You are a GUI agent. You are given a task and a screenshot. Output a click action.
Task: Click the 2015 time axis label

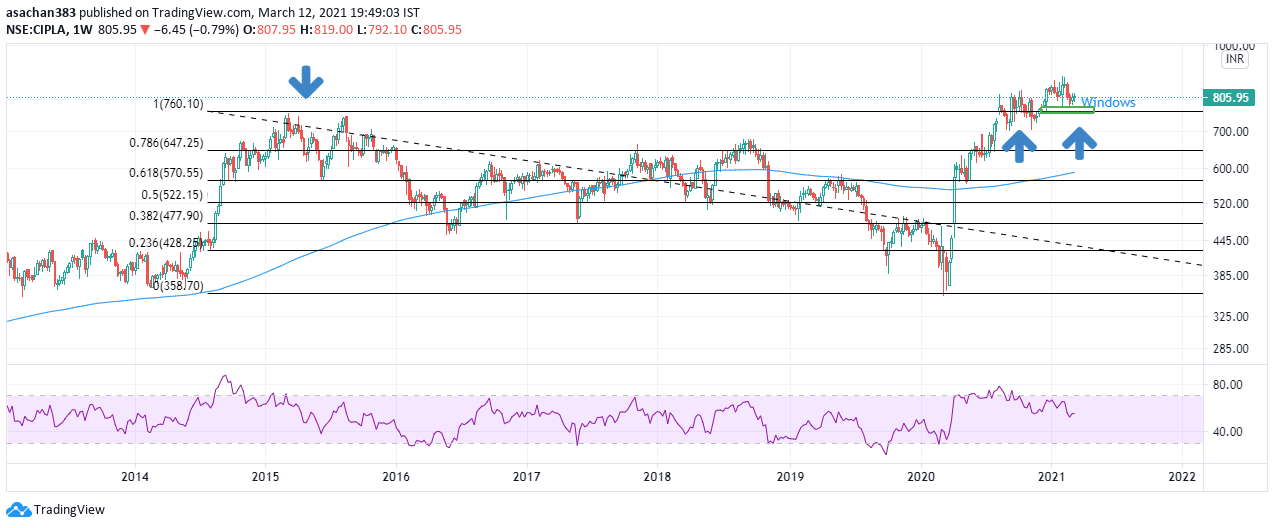click(265, 476)
